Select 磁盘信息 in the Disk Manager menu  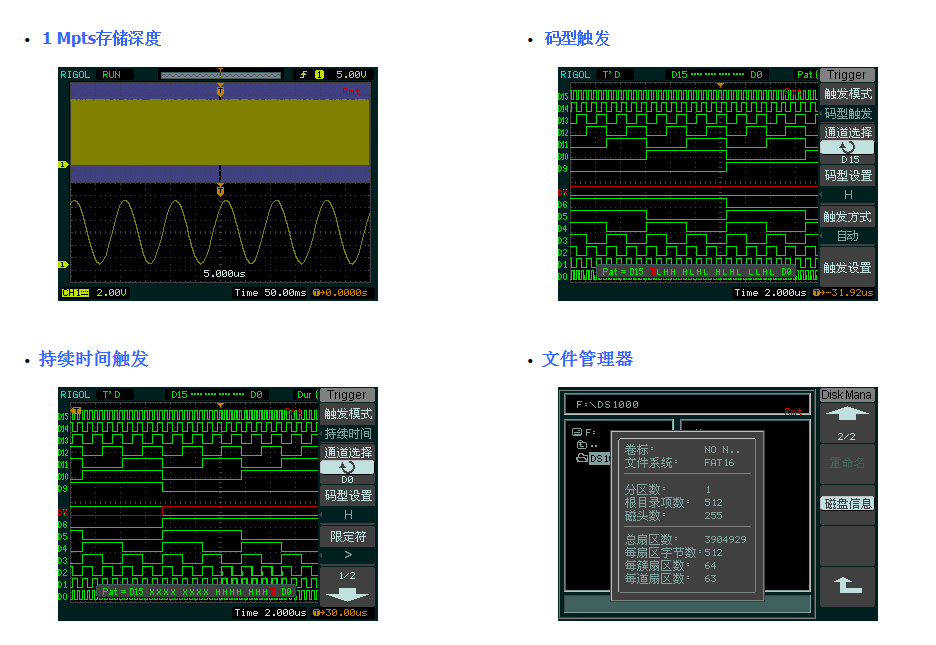point(847,503)
